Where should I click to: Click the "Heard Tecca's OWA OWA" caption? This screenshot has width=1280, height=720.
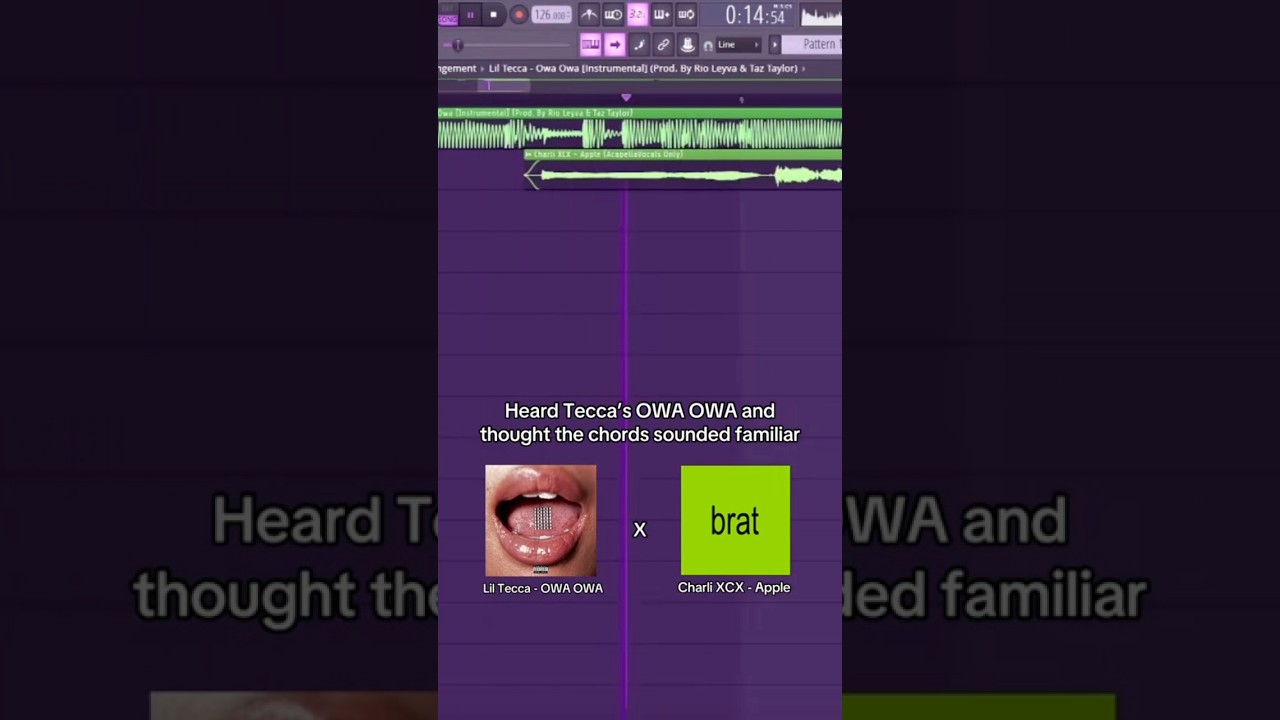[x=640, y=422]
